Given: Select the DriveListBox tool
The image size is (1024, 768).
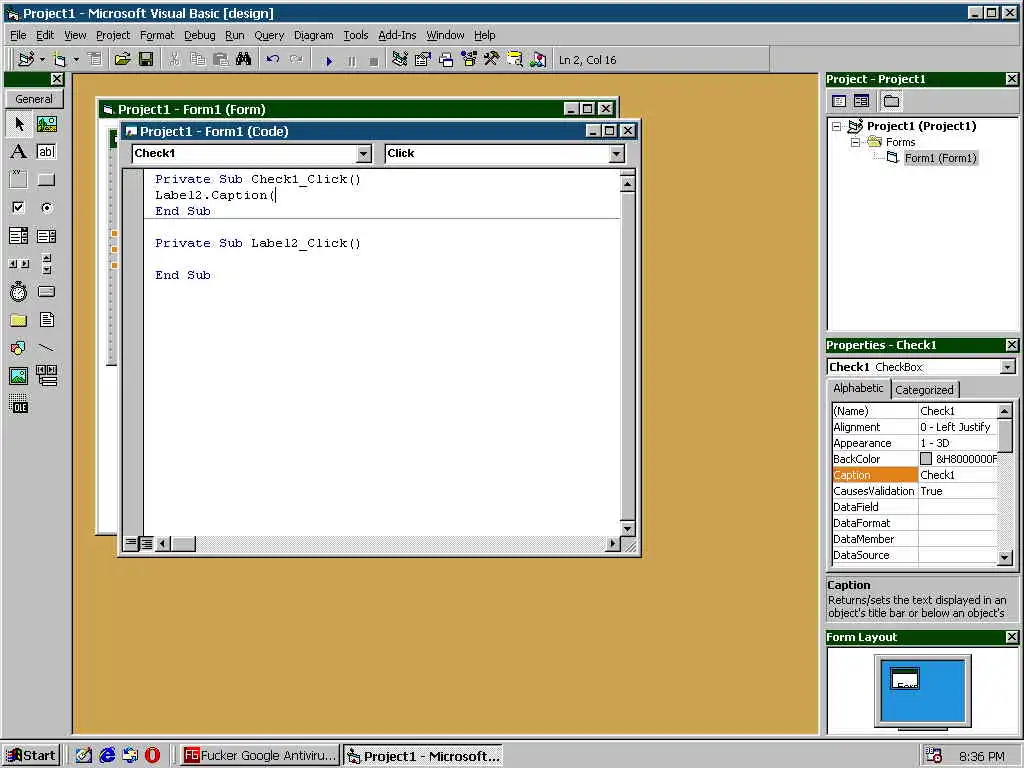Looking at the screenshot, I should [x=46, y=292].
